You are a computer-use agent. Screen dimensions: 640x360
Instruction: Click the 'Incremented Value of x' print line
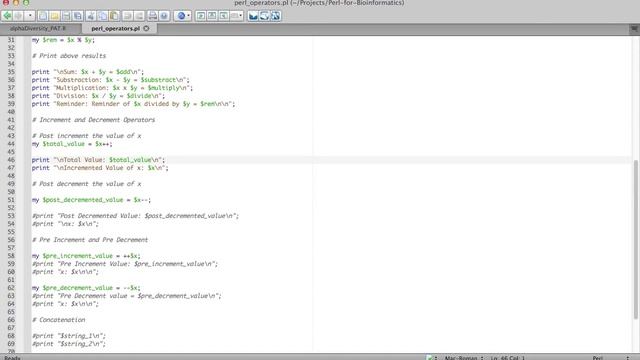[100, 168]
